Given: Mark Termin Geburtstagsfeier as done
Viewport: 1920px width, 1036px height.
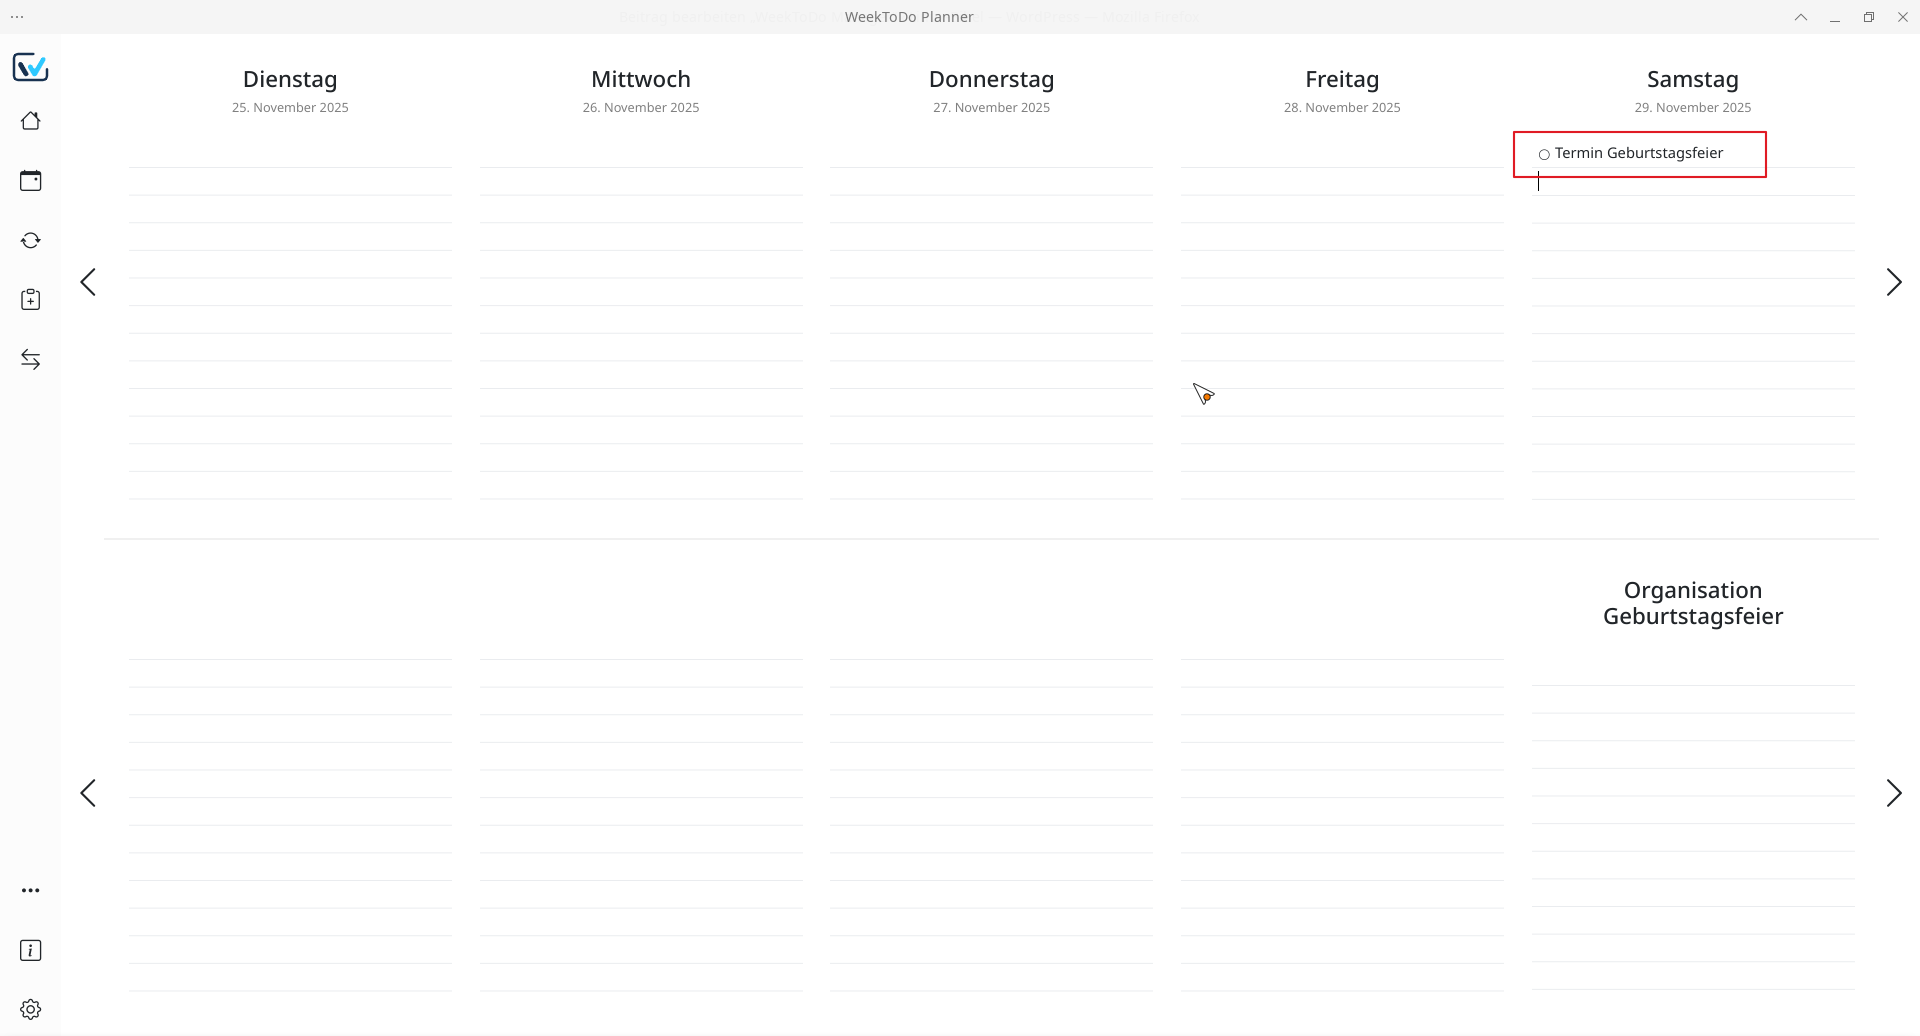Looking at the screenshot, I should [1544, 154].
